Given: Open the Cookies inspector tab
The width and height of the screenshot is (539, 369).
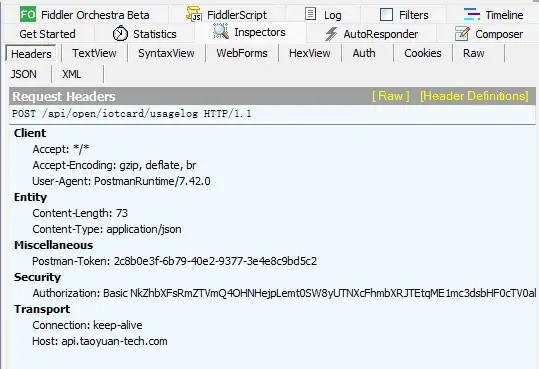Looking at the screenshot, I should tap(423, 53).
